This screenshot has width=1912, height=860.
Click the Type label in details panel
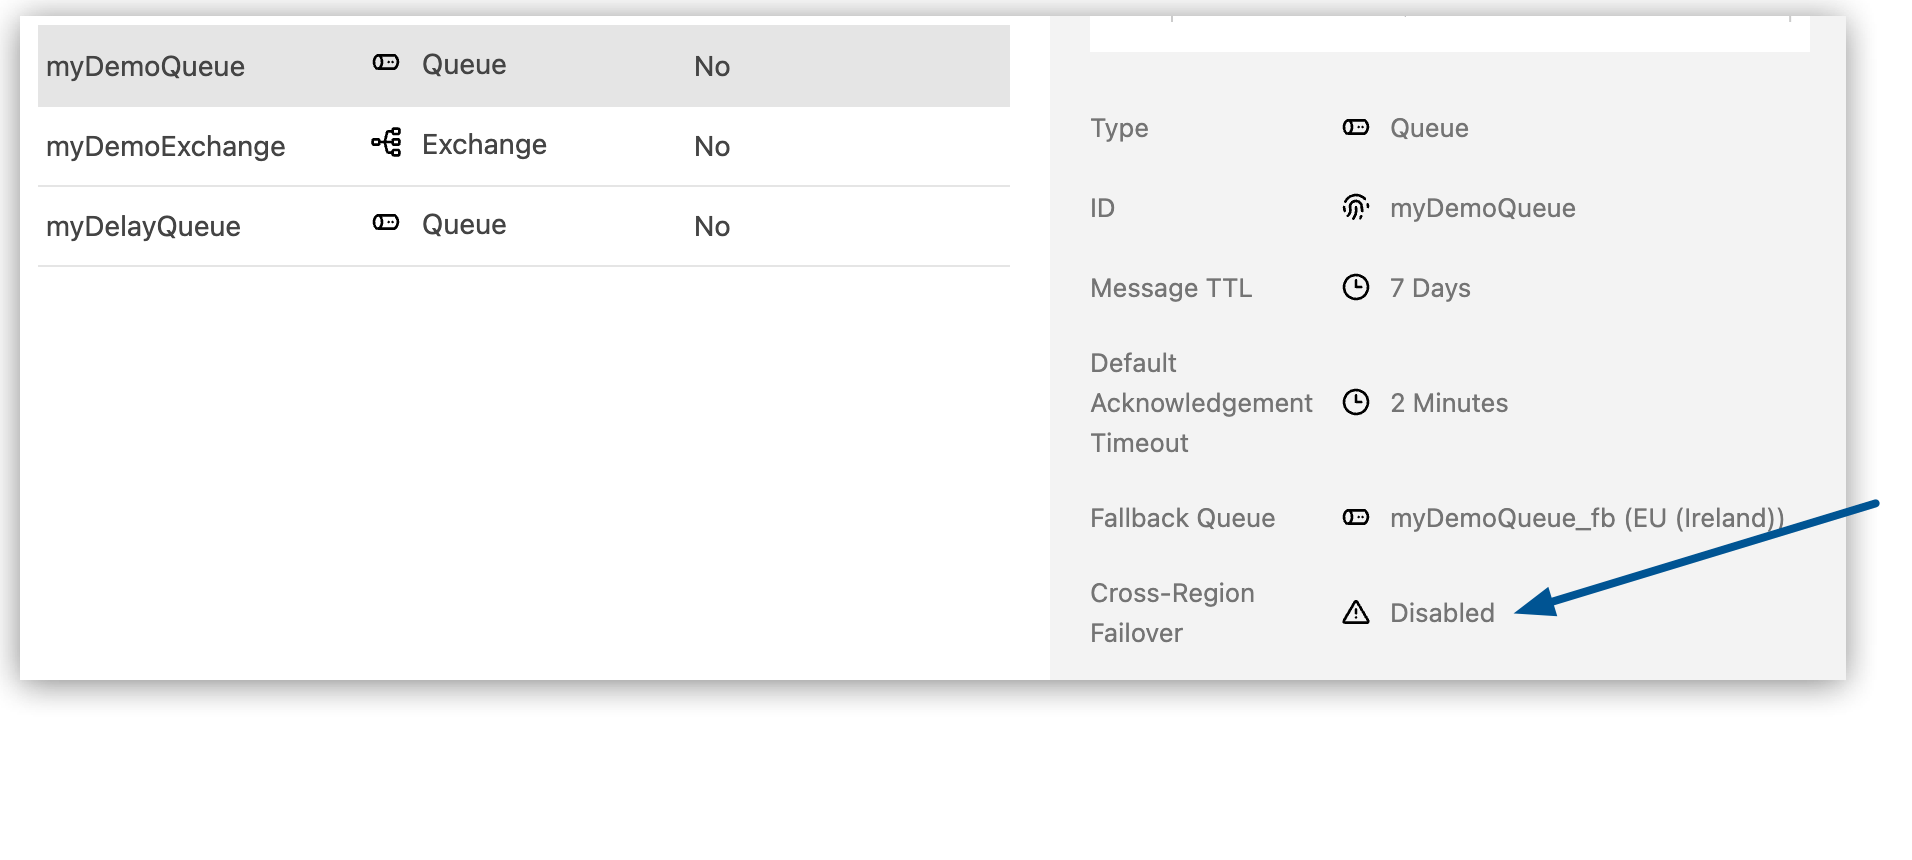pos(1119,128)
